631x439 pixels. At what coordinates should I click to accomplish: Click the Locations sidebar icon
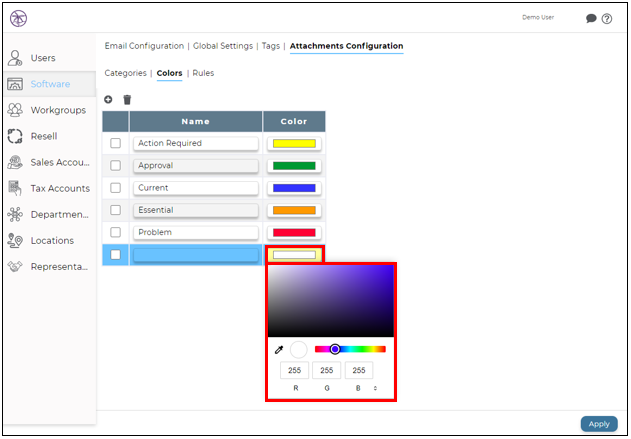pyautogui.click(x=15, y=241)
